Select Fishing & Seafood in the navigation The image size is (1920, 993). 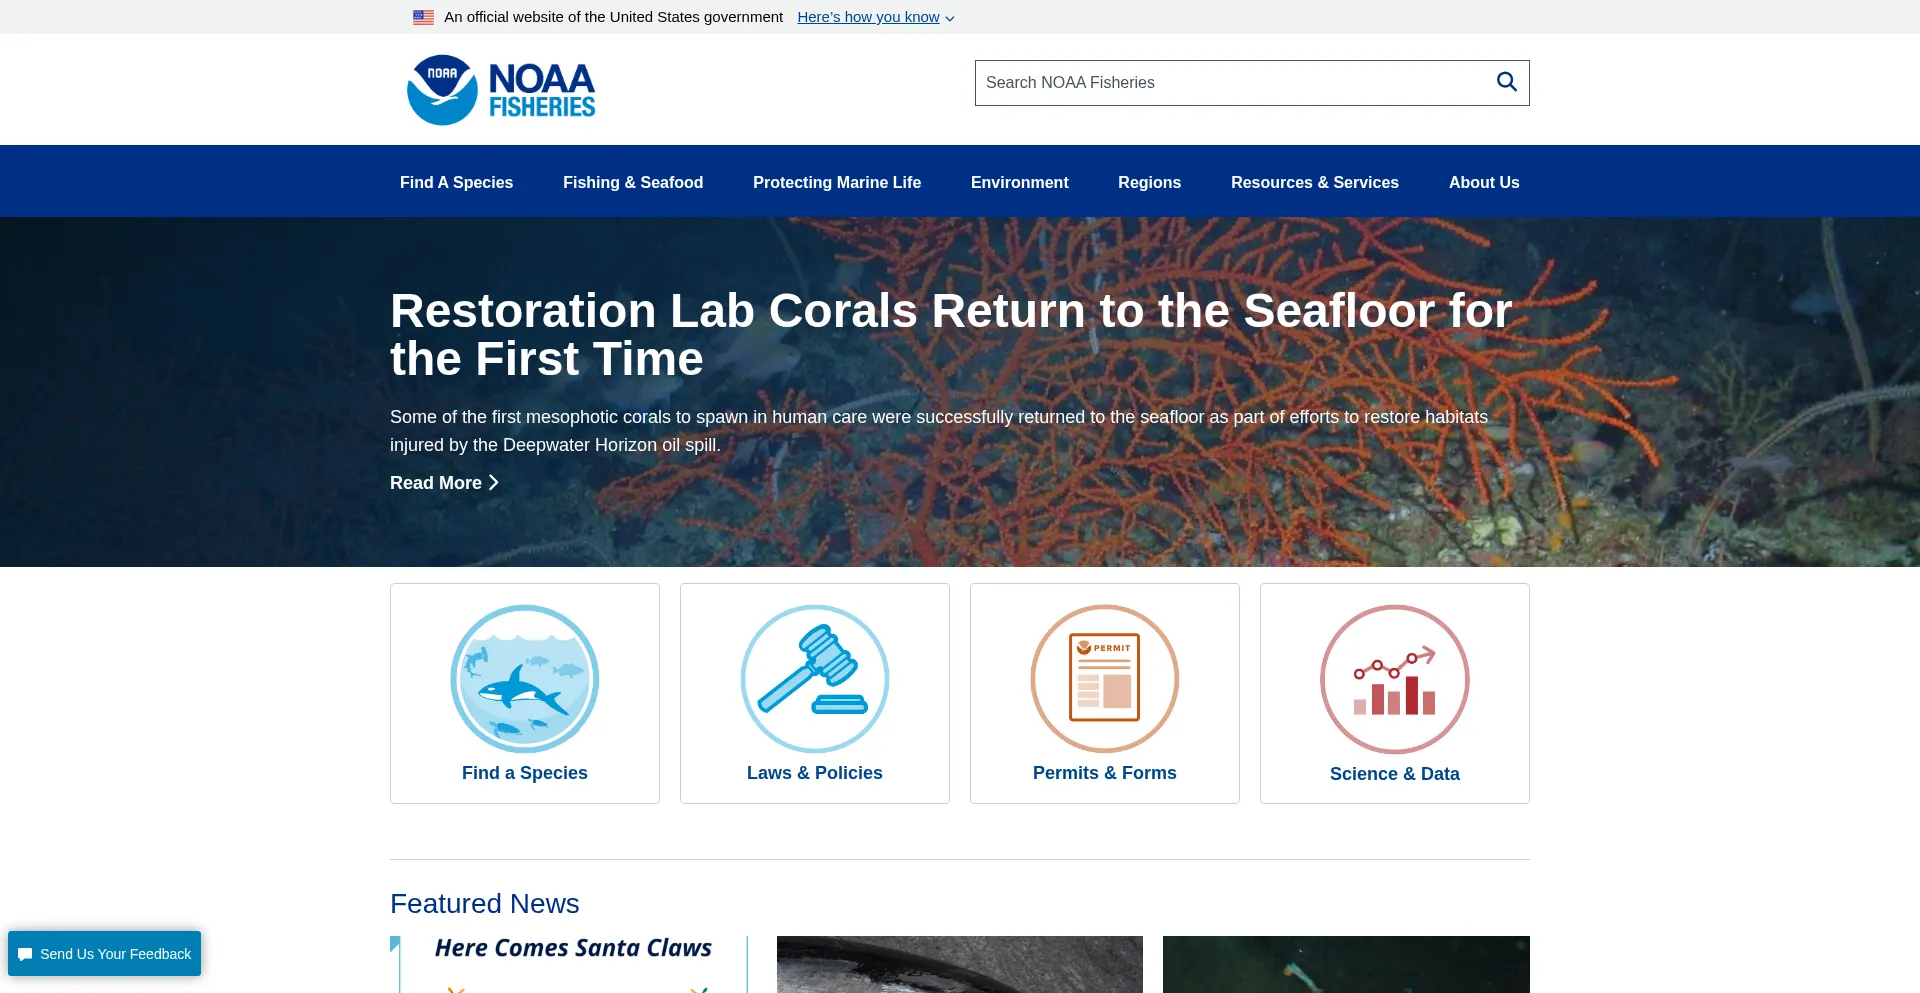point(632,182)
